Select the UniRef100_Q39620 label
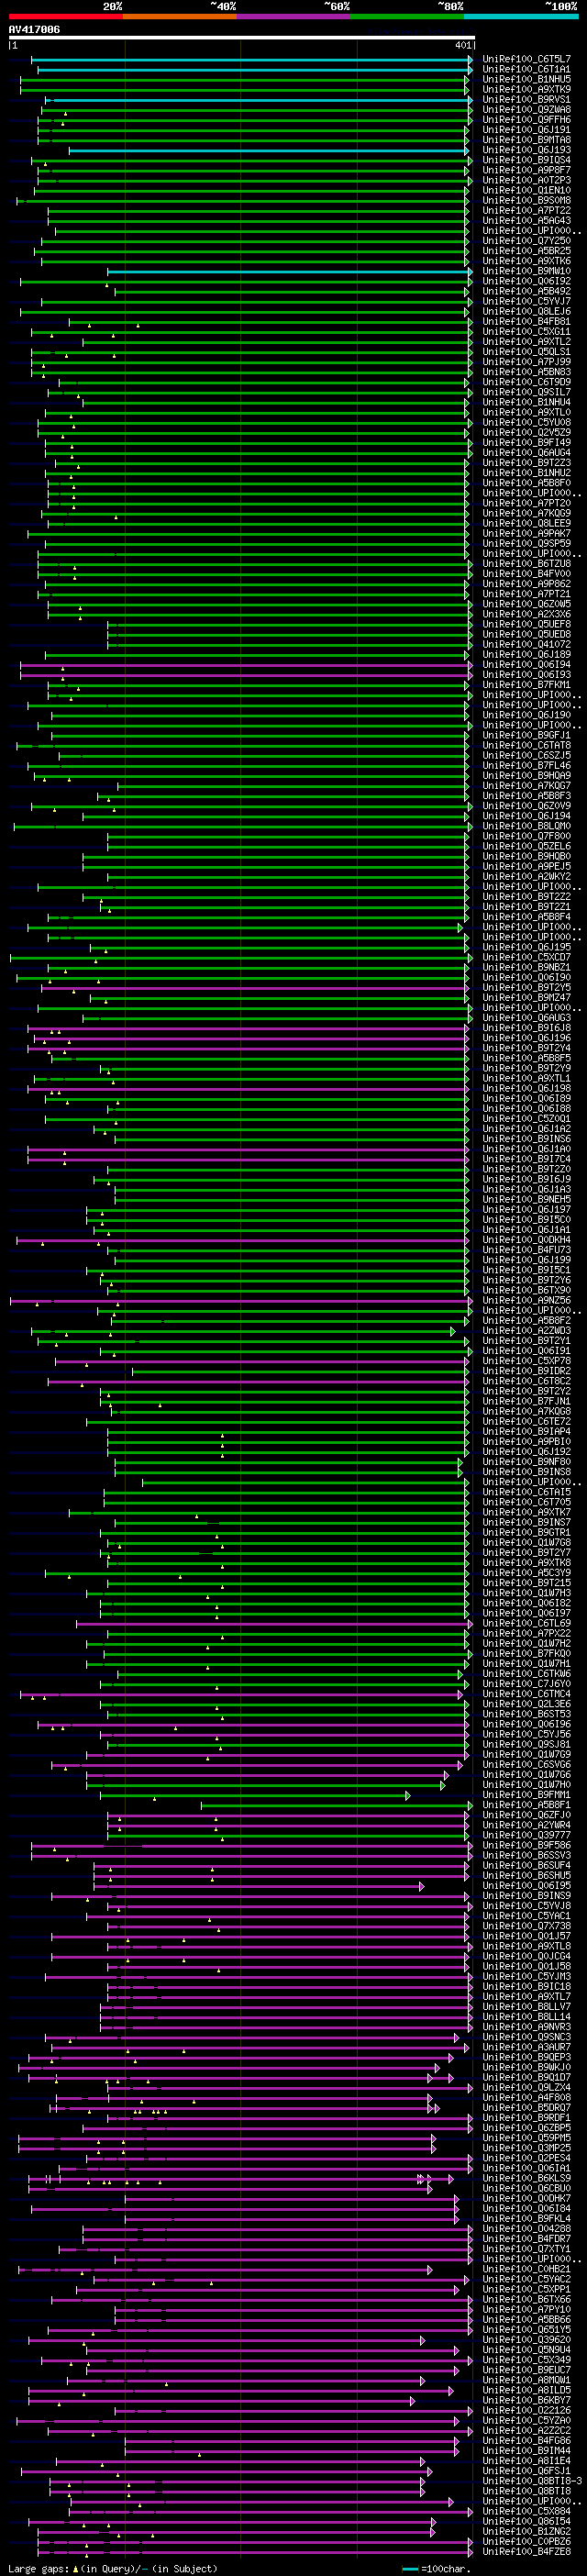The width and height of the screenshot is (587, 2576). click(x=527, y=2340)
